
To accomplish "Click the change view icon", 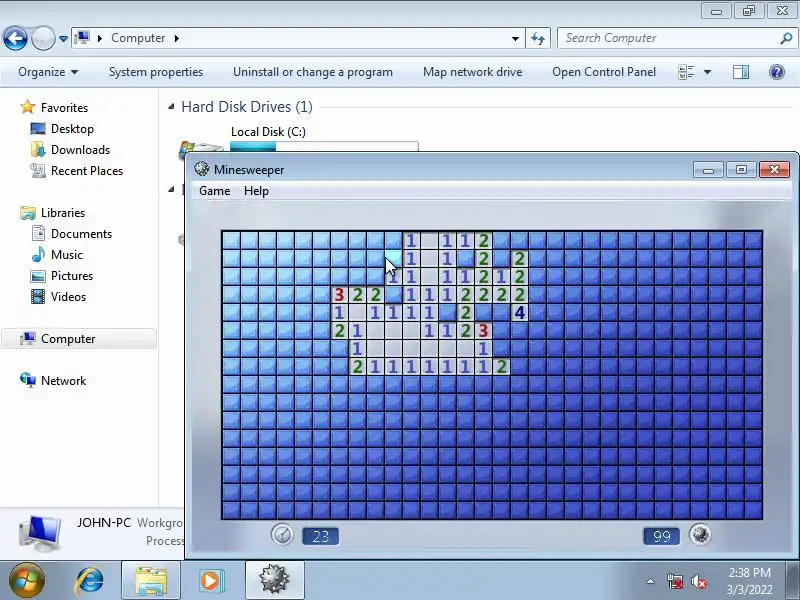I will [686, 72].
